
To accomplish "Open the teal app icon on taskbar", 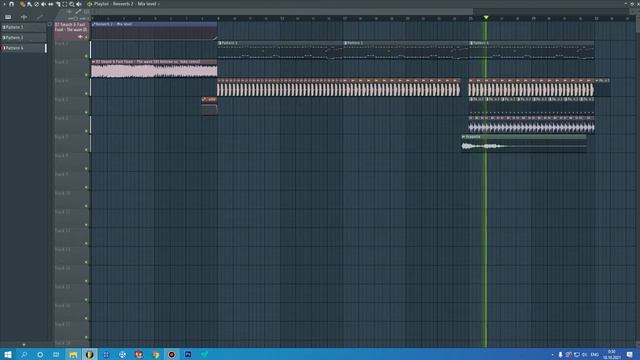I will [x=204, y=355].
